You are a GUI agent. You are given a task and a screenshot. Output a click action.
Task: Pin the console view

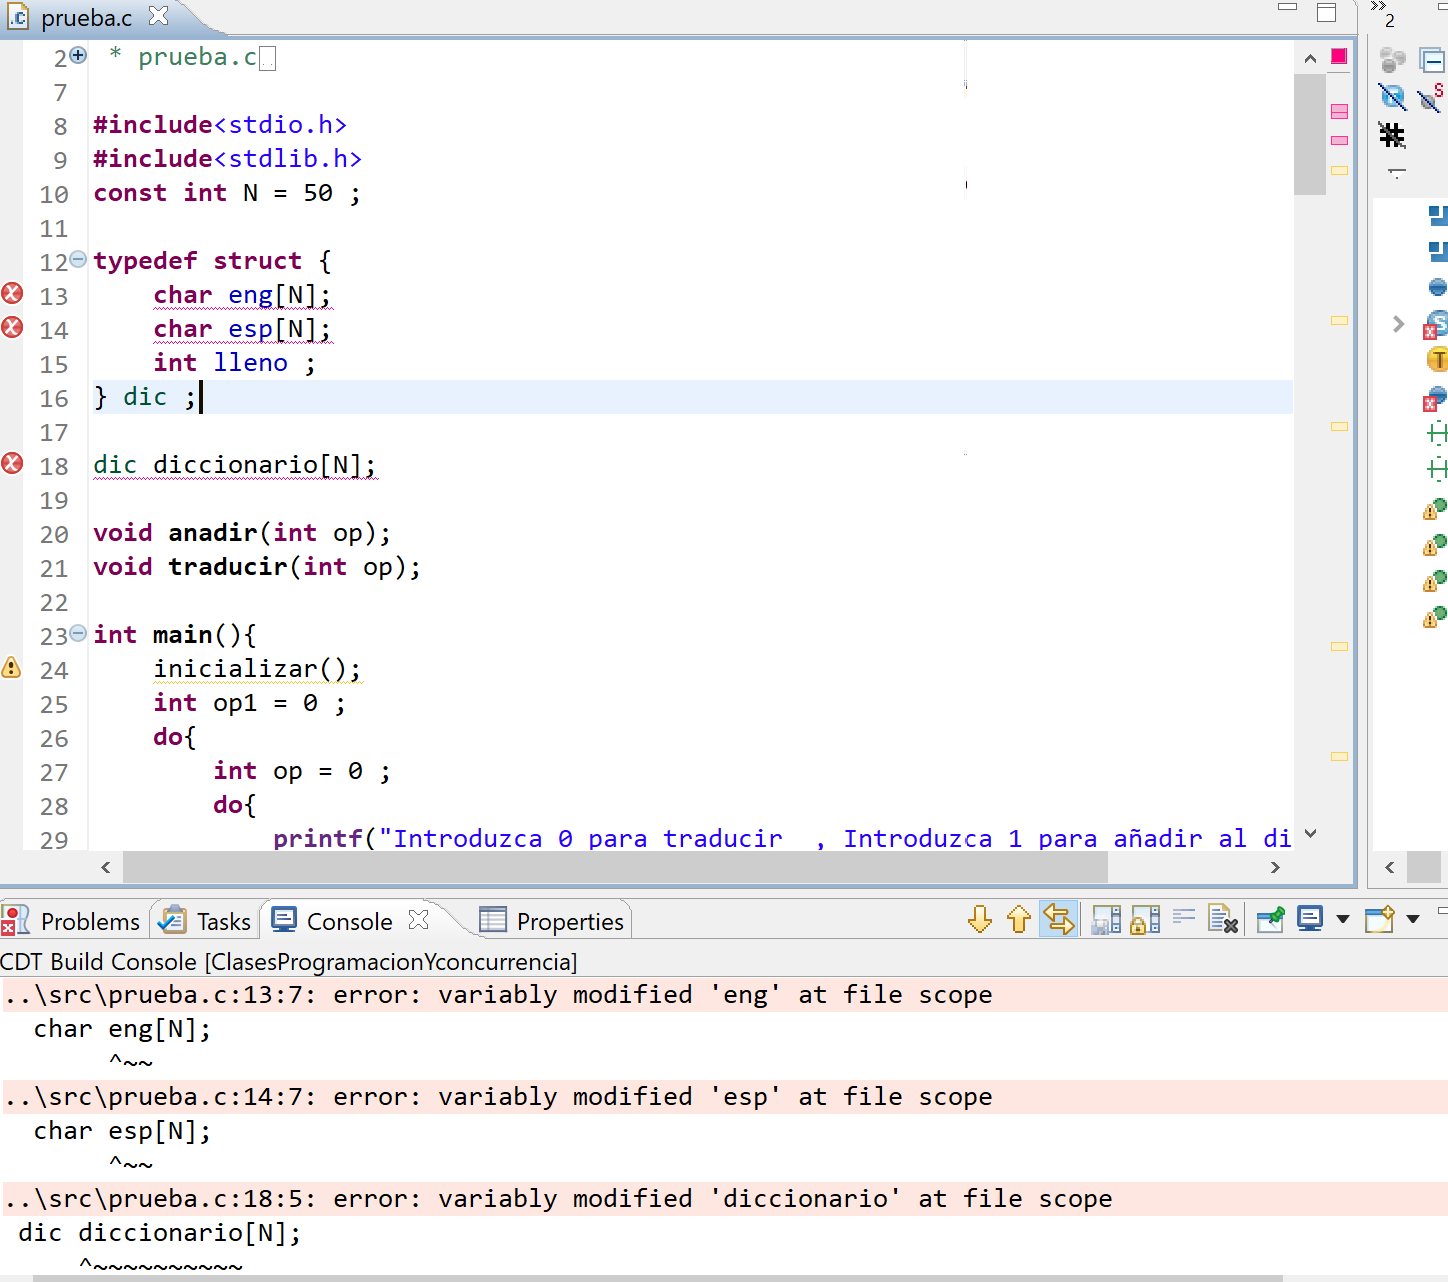1271,919
